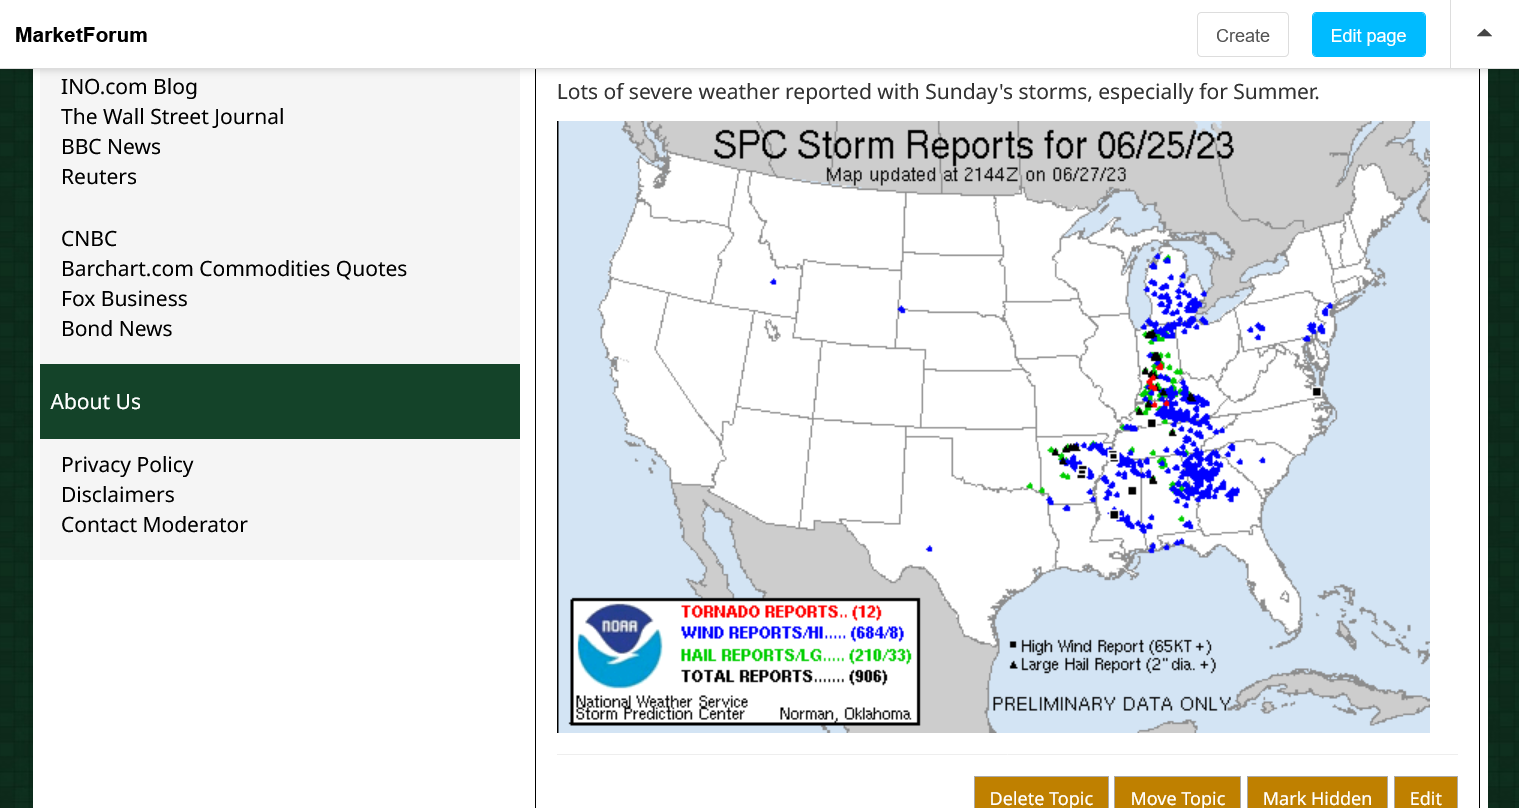1519x808 pixels.
Task: Click the PRELIMINARY DATA ONLY label
Action: point(1111,704)
